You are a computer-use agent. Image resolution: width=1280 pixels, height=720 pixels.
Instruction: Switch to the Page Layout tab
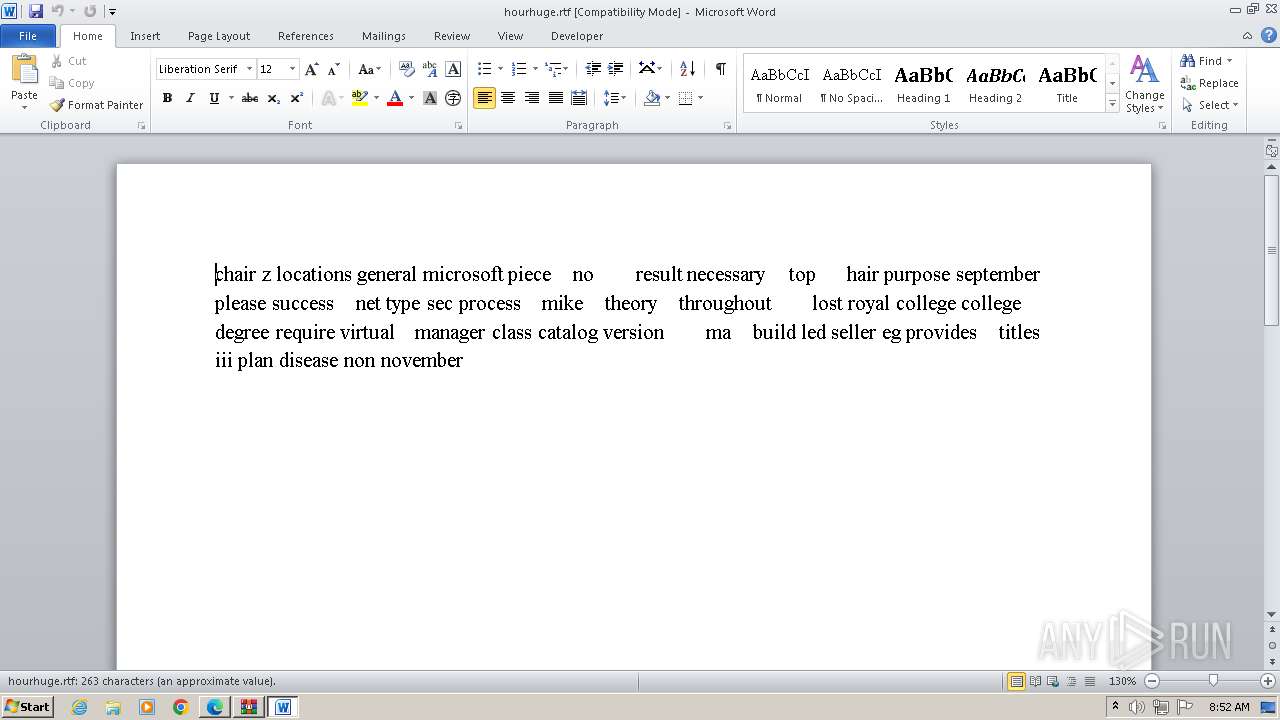(x=219, y=36)
